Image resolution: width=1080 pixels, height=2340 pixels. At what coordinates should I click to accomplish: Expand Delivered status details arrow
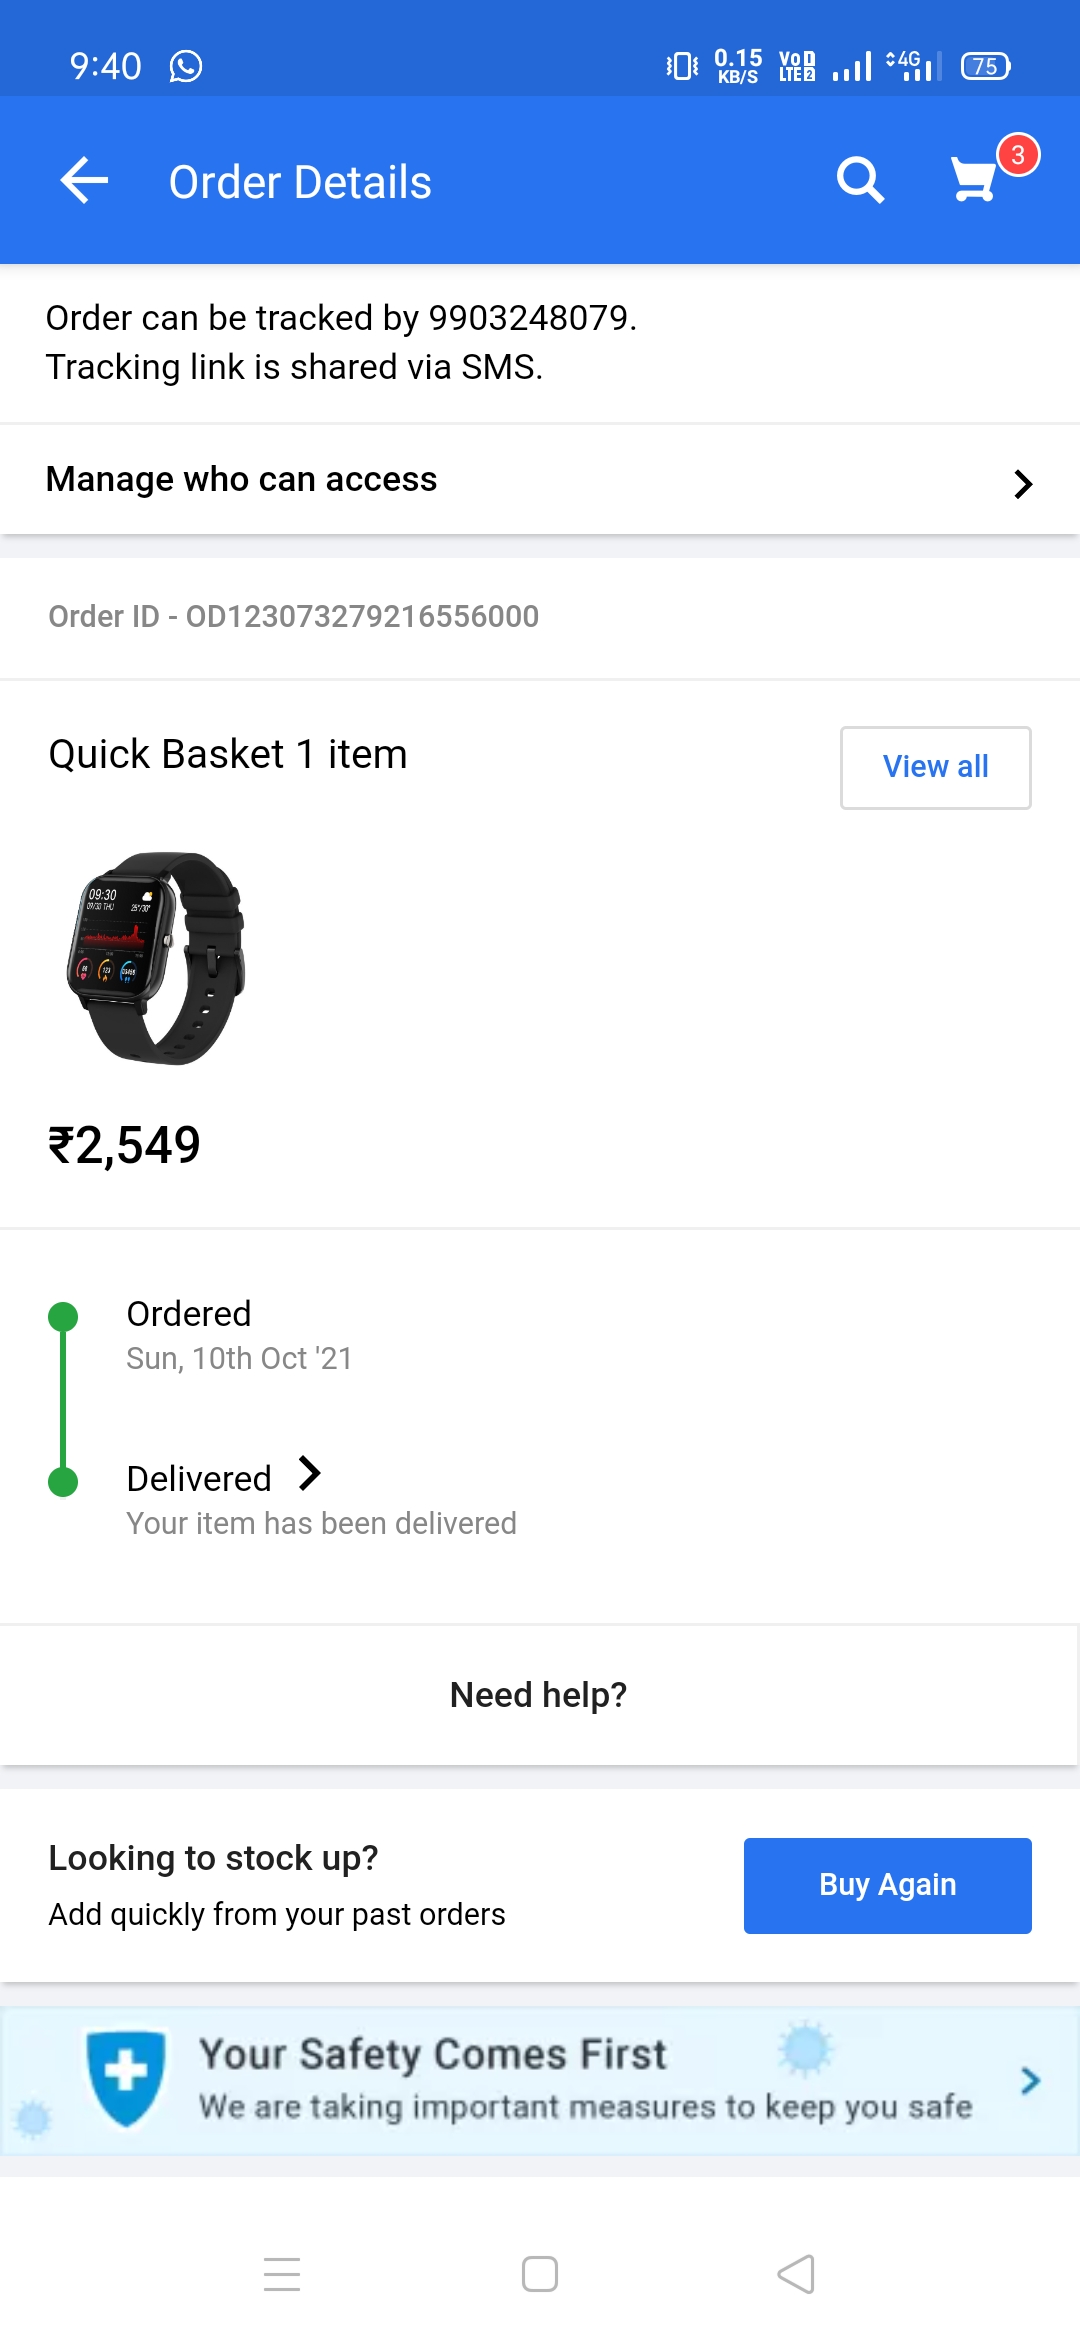click(310, 1474)
